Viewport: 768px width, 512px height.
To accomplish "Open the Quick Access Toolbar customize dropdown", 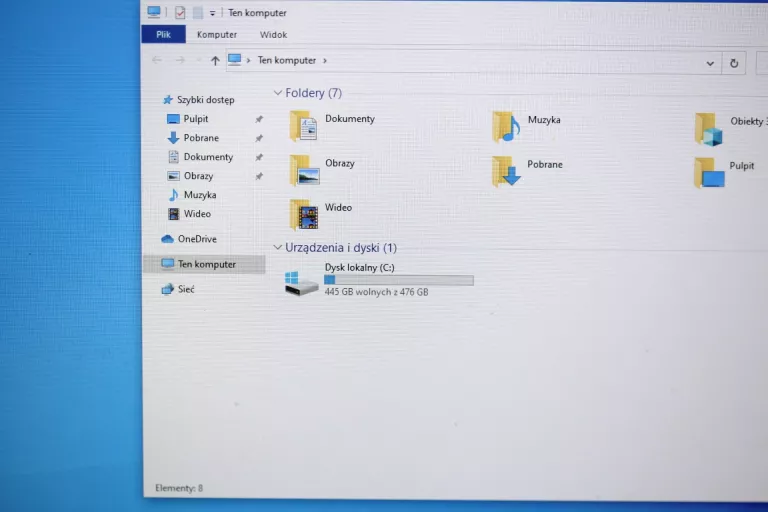I will click(212, 13).
